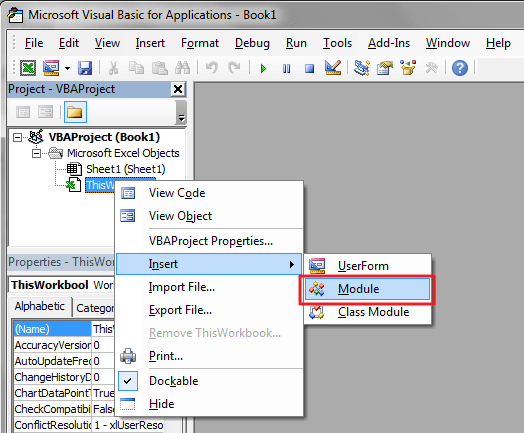
Task: Click the blue Help question mark icon
Action: pos(460,68)
